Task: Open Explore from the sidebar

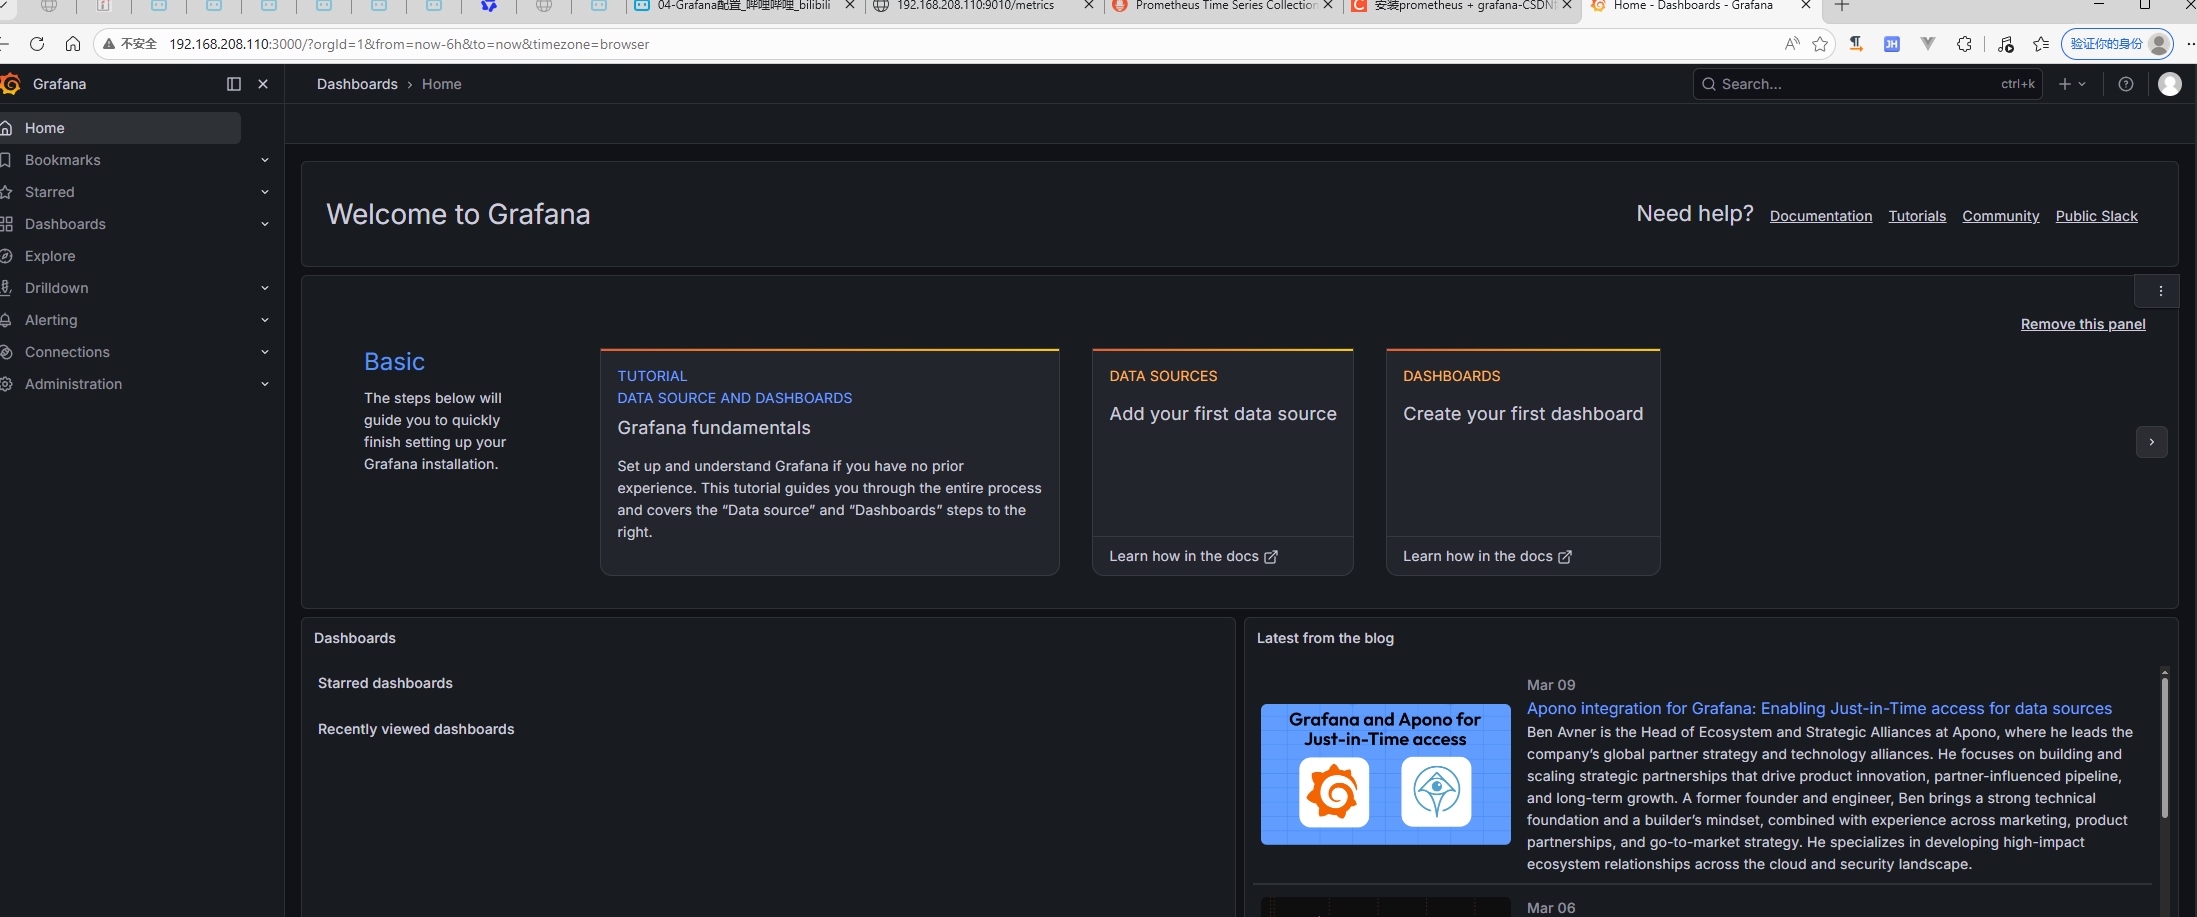Action: point(50,256)
